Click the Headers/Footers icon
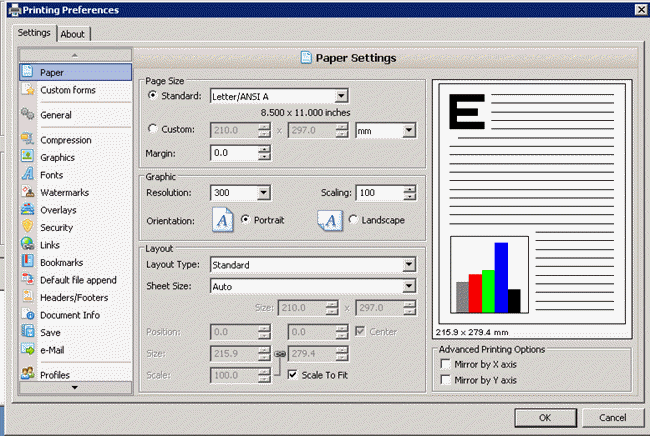This screenshot has height=436, width=650. 27,296
